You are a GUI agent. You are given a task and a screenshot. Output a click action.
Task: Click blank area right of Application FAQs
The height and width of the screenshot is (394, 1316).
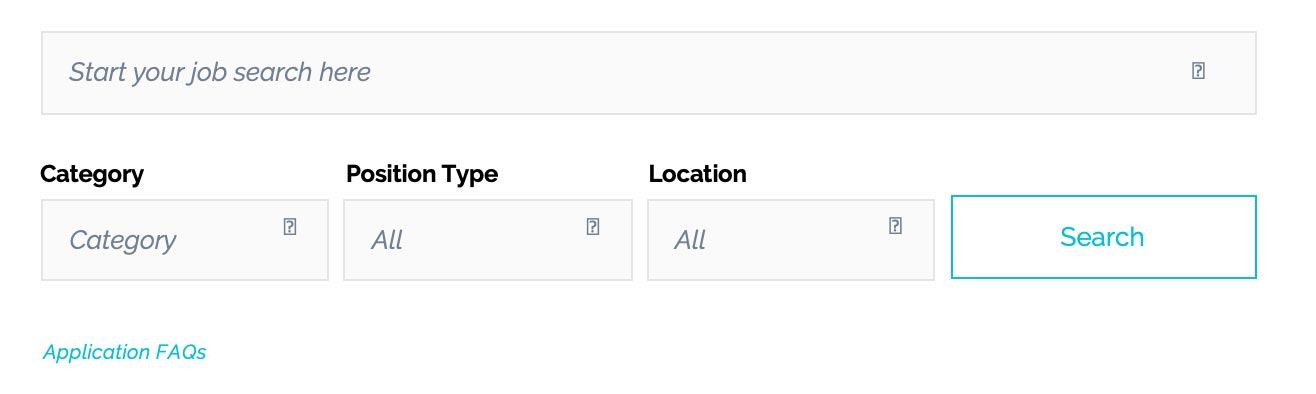(x=700, y=352)
